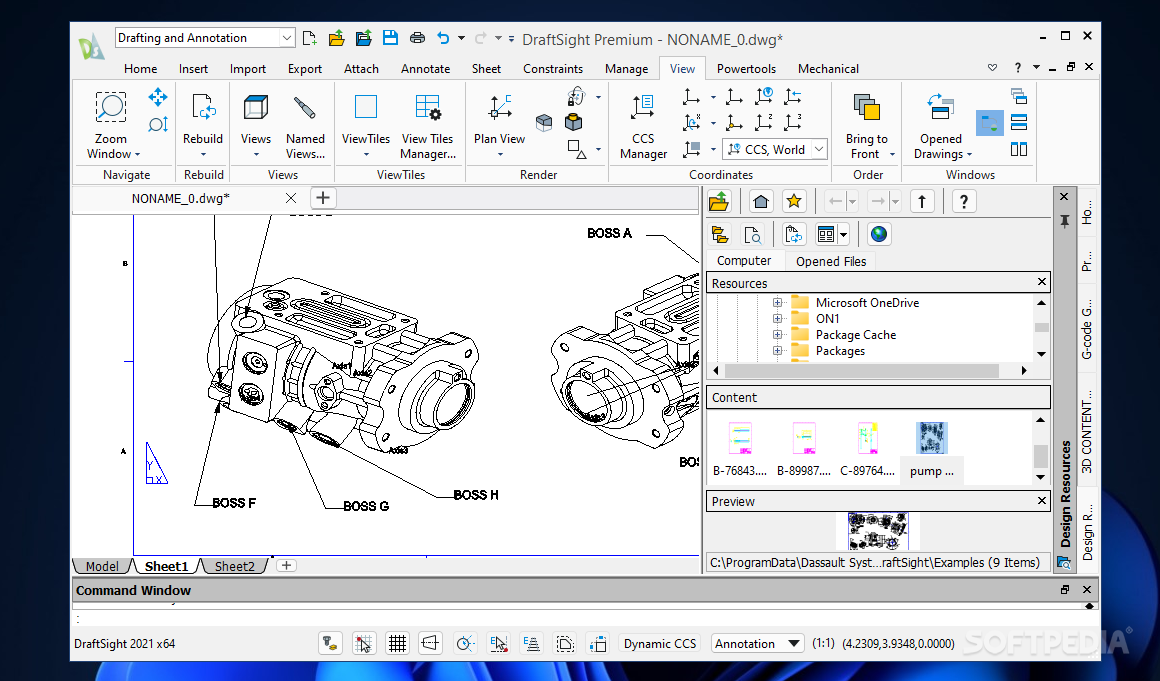Add a new sheet with plus
The width and height of the screenshot is (1160, 681).
(x=286, y=566)
